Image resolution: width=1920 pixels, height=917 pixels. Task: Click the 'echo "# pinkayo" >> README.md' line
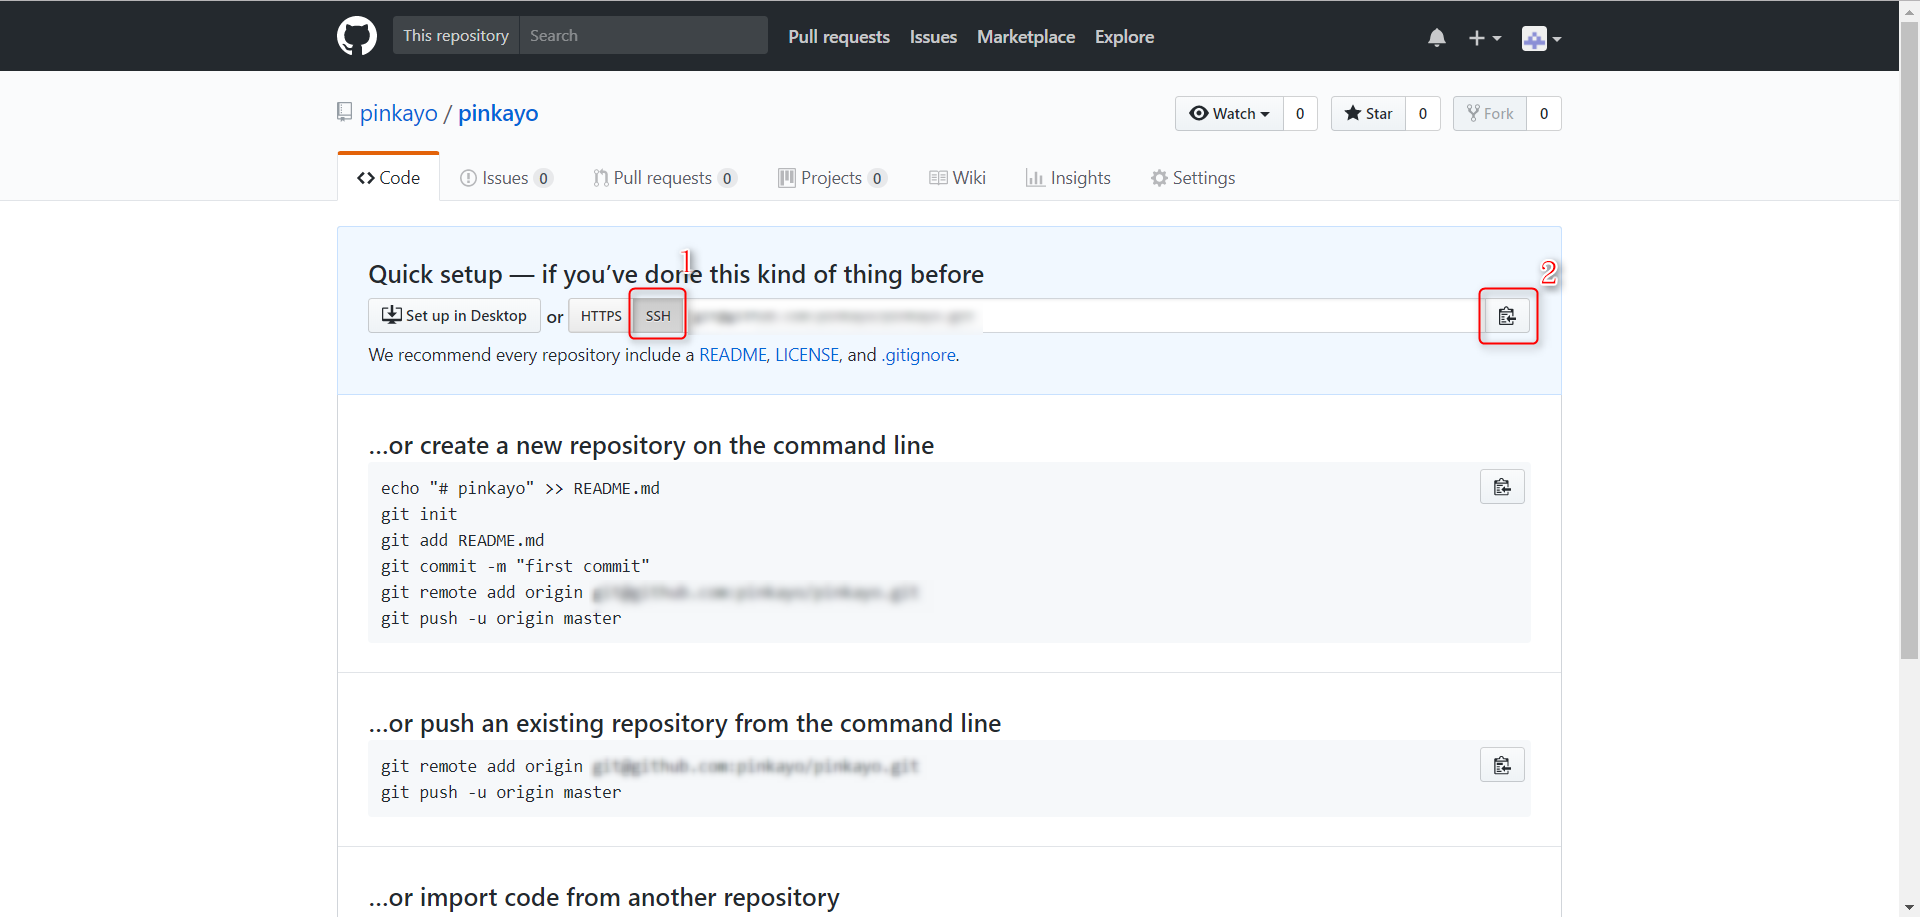[x=520, y=488]
